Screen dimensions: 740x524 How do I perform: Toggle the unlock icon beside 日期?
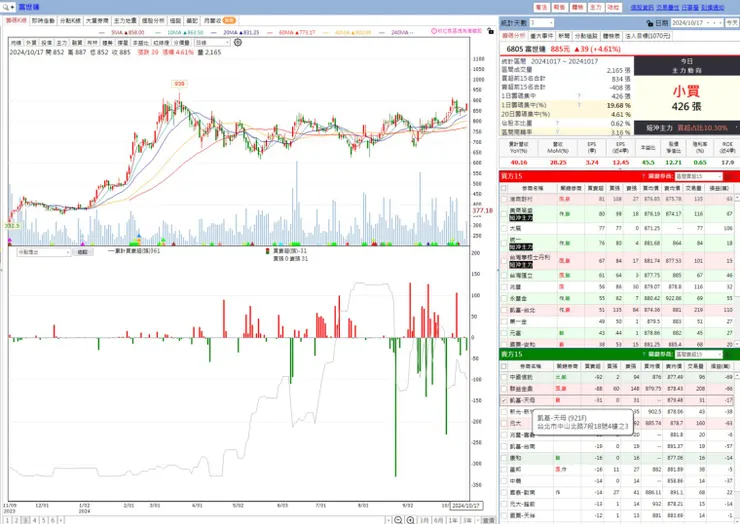click(650, 23)
